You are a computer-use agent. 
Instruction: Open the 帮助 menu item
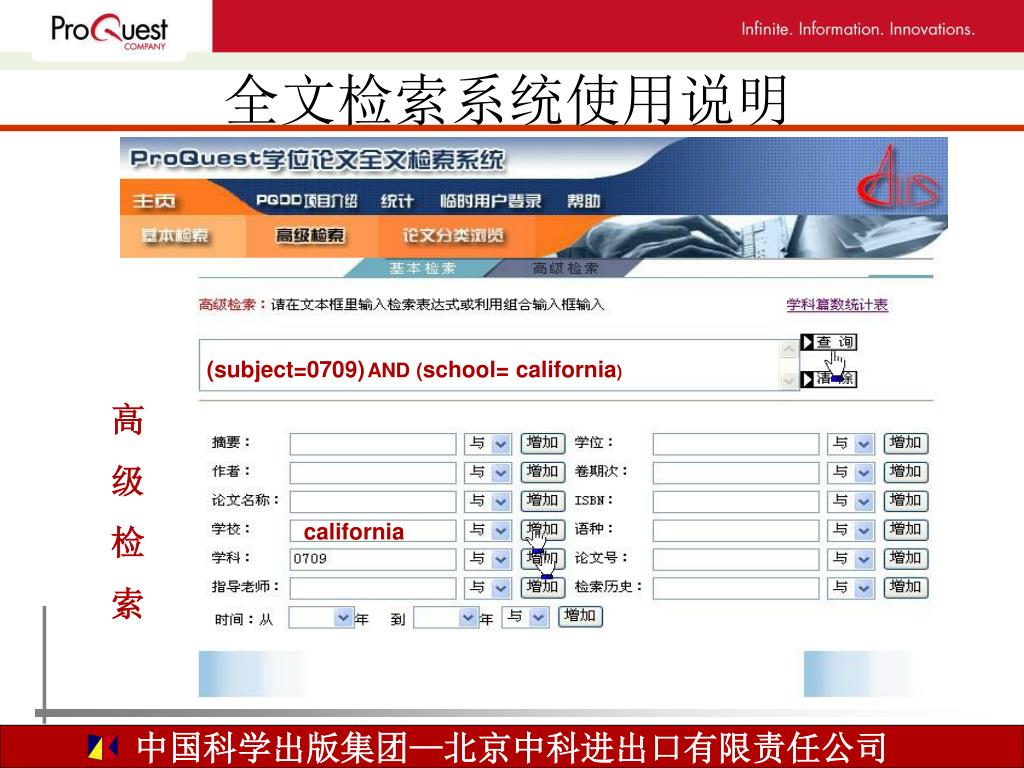tap(583, 200)
